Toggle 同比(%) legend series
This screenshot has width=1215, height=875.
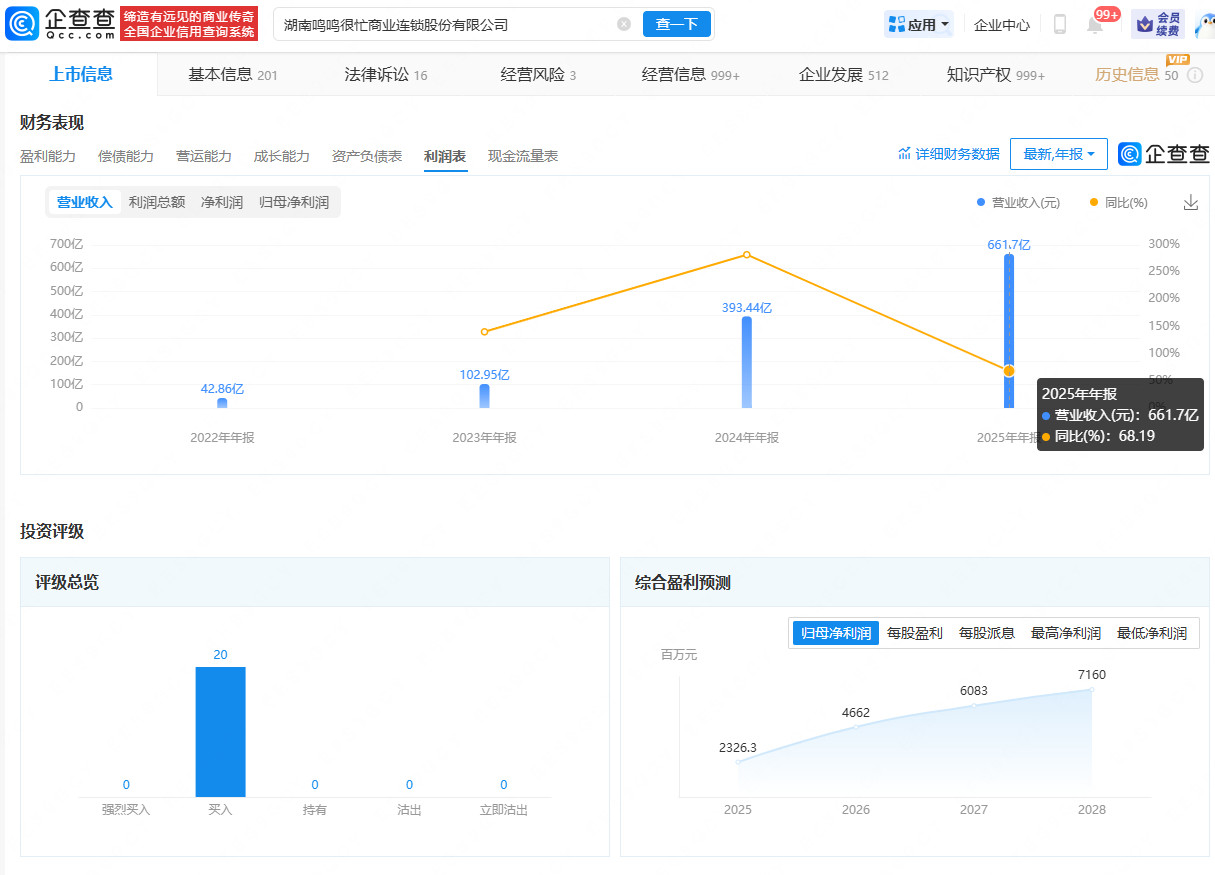point(1118,202)
